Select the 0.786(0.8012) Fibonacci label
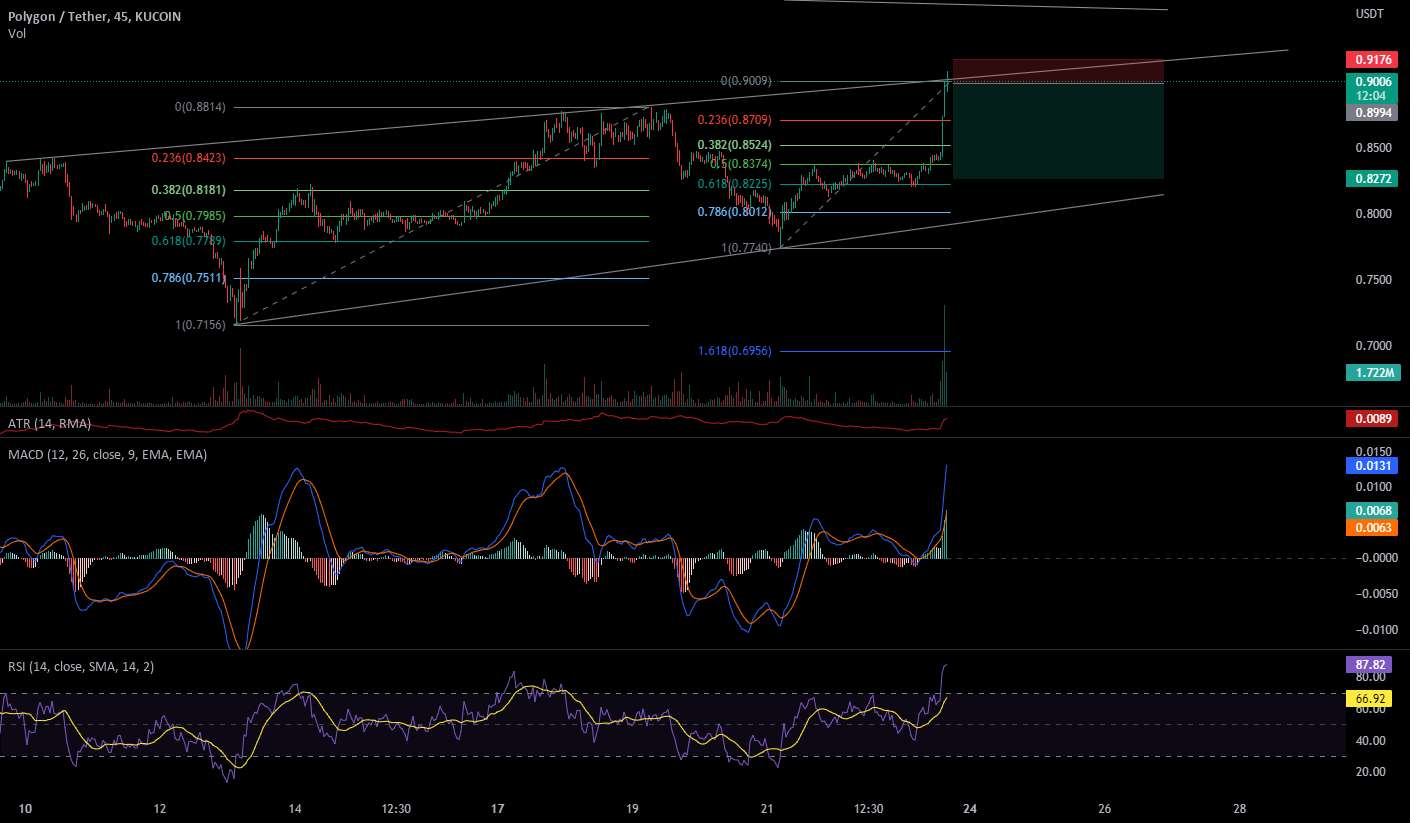 734,212
